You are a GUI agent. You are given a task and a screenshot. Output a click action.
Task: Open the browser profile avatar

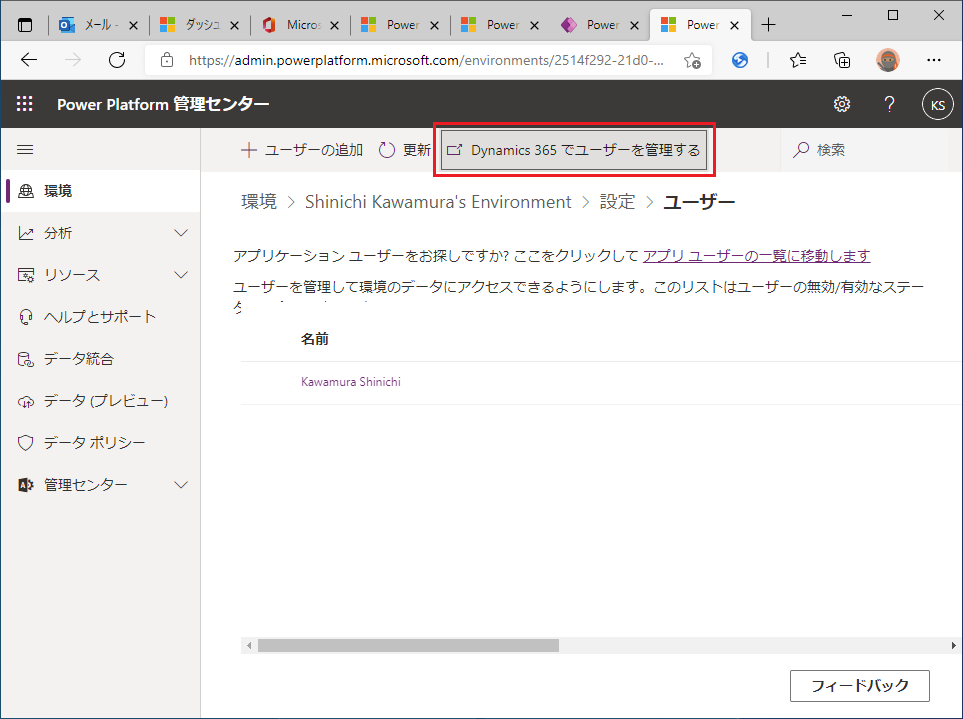pyautogui.click(x=887, y=60)
